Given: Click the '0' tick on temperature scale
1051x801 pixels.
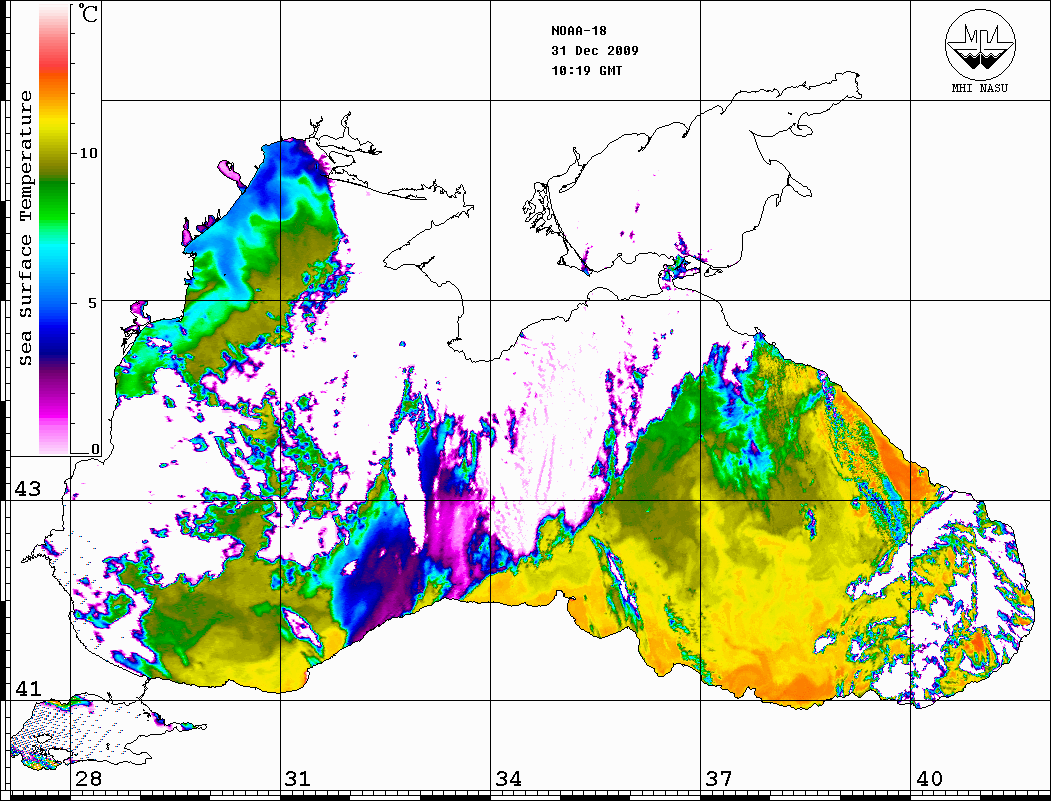Looking at the screenshot, I should point(95,449).
